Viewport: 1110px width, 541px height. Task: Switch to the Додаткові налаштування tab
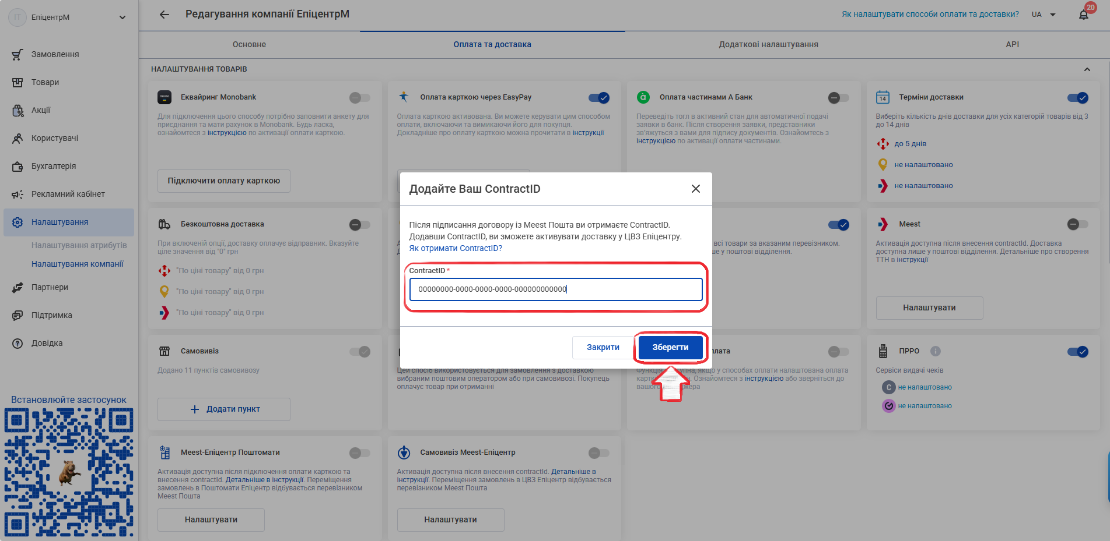pos(769,44)
